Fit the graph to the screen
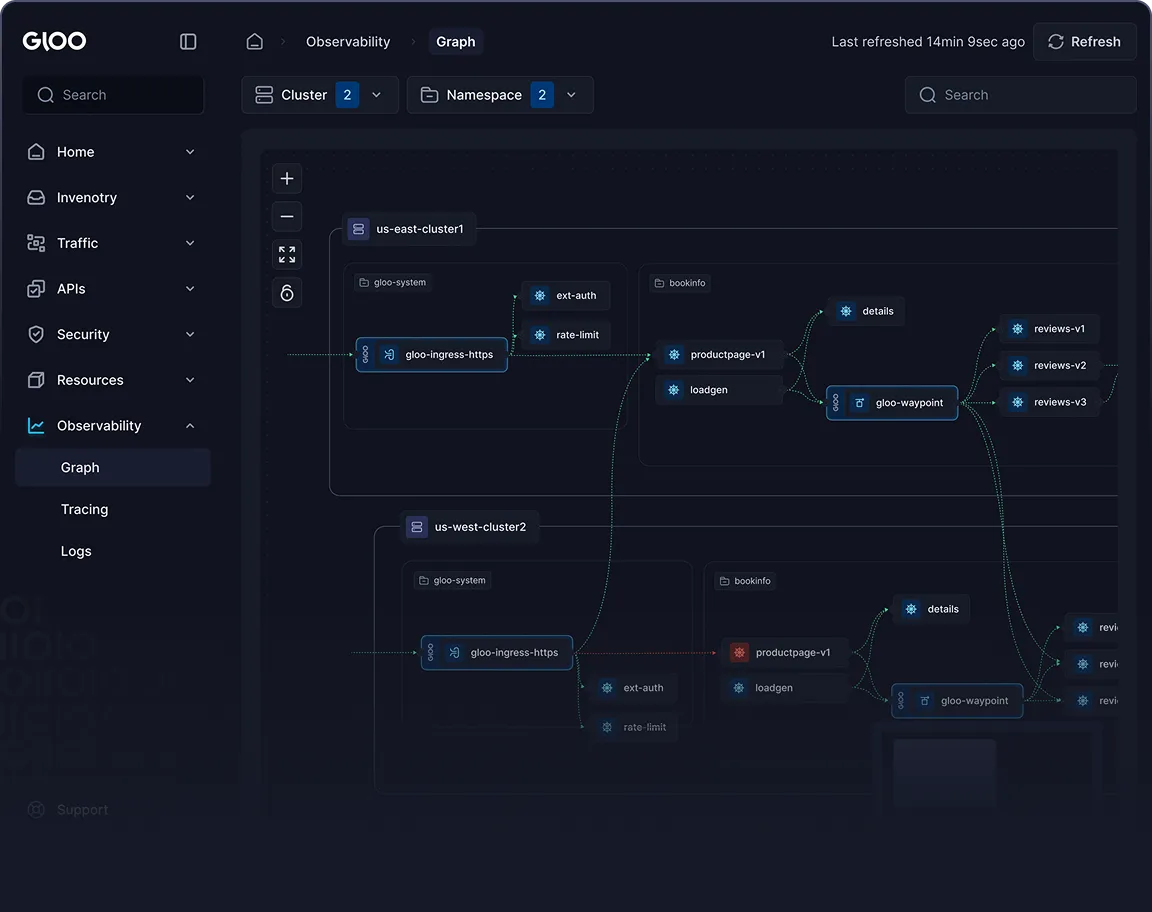 [287, 255]
